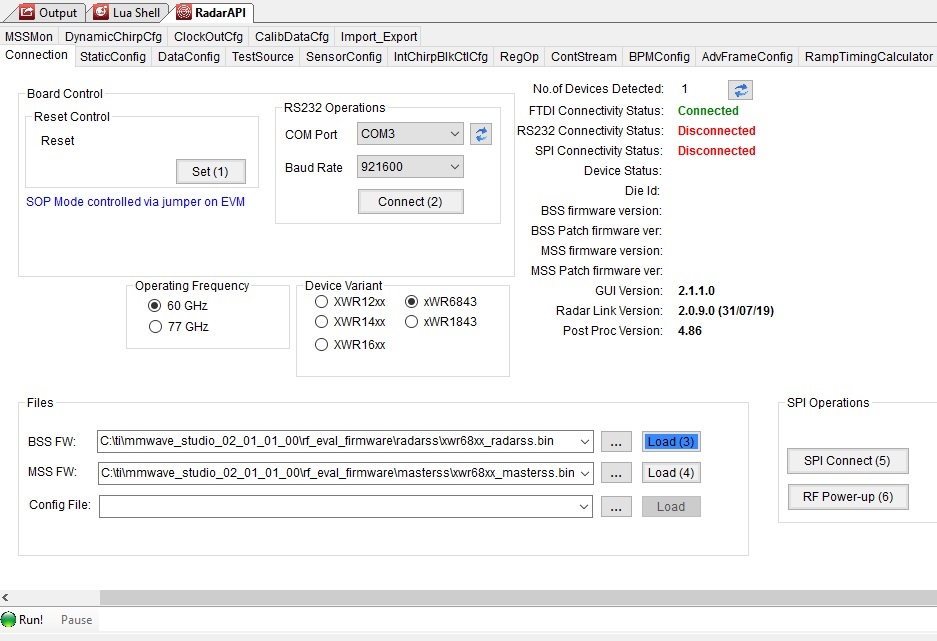Screen dimensions: 937x641
Task: Open the SensorConfig tab
Action: tap(343, 56)
